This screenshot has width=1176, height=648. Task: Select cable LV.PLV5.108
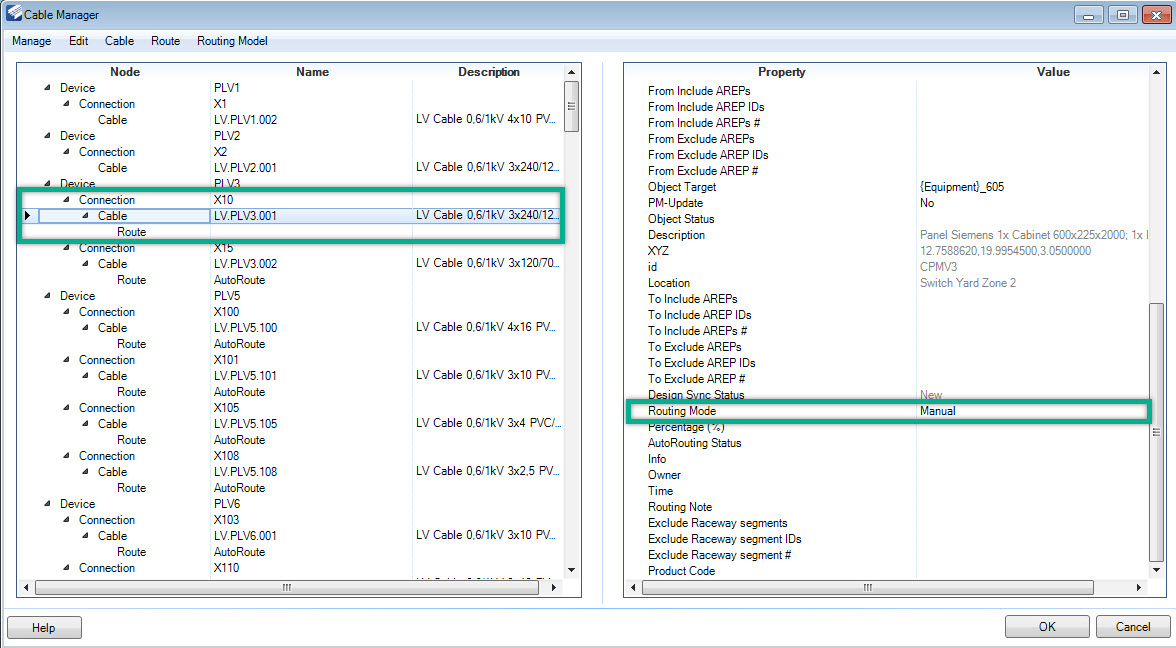(245, 472)
